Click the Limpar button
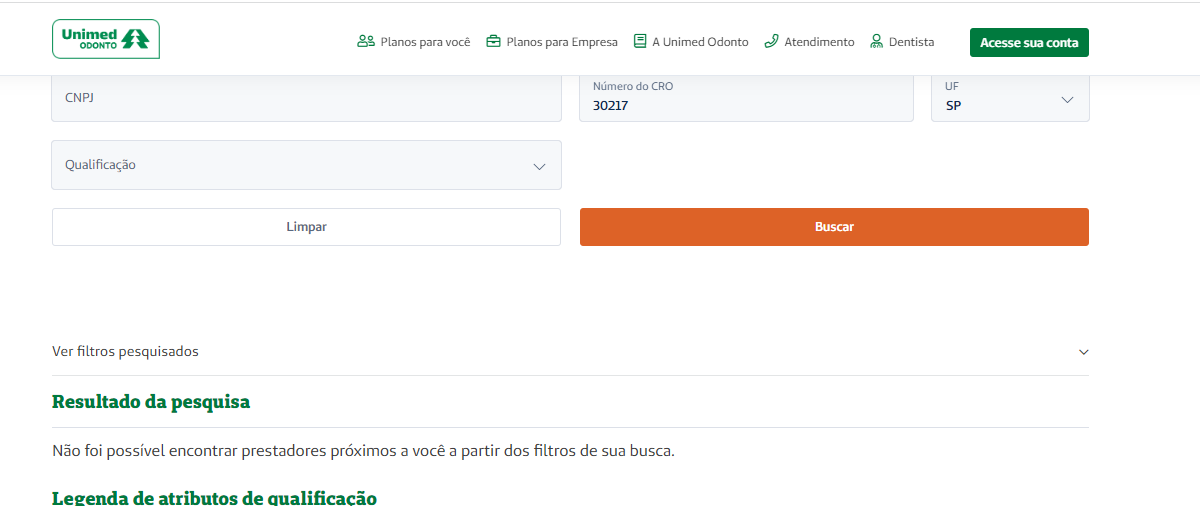The image size is (1200, 506). coord(306,227)
